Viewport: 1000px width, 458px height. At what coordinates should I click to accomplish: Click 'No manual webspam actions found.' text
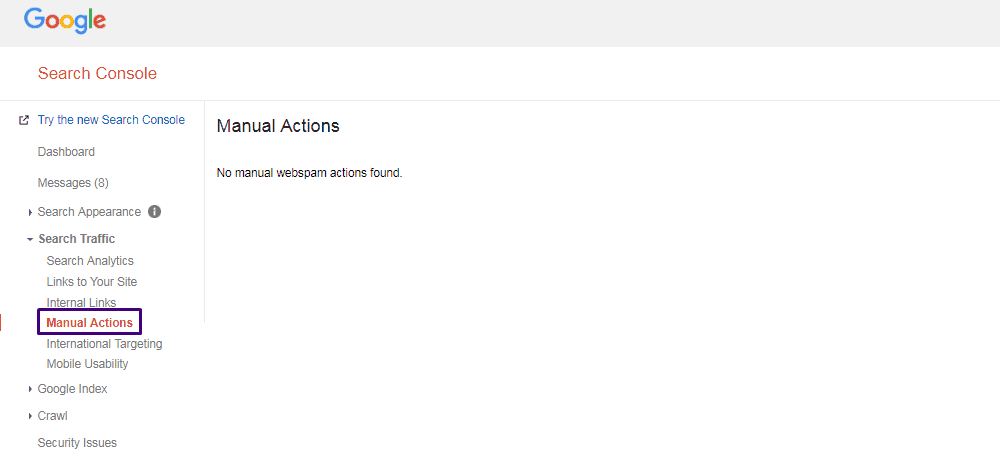[309, 173]
